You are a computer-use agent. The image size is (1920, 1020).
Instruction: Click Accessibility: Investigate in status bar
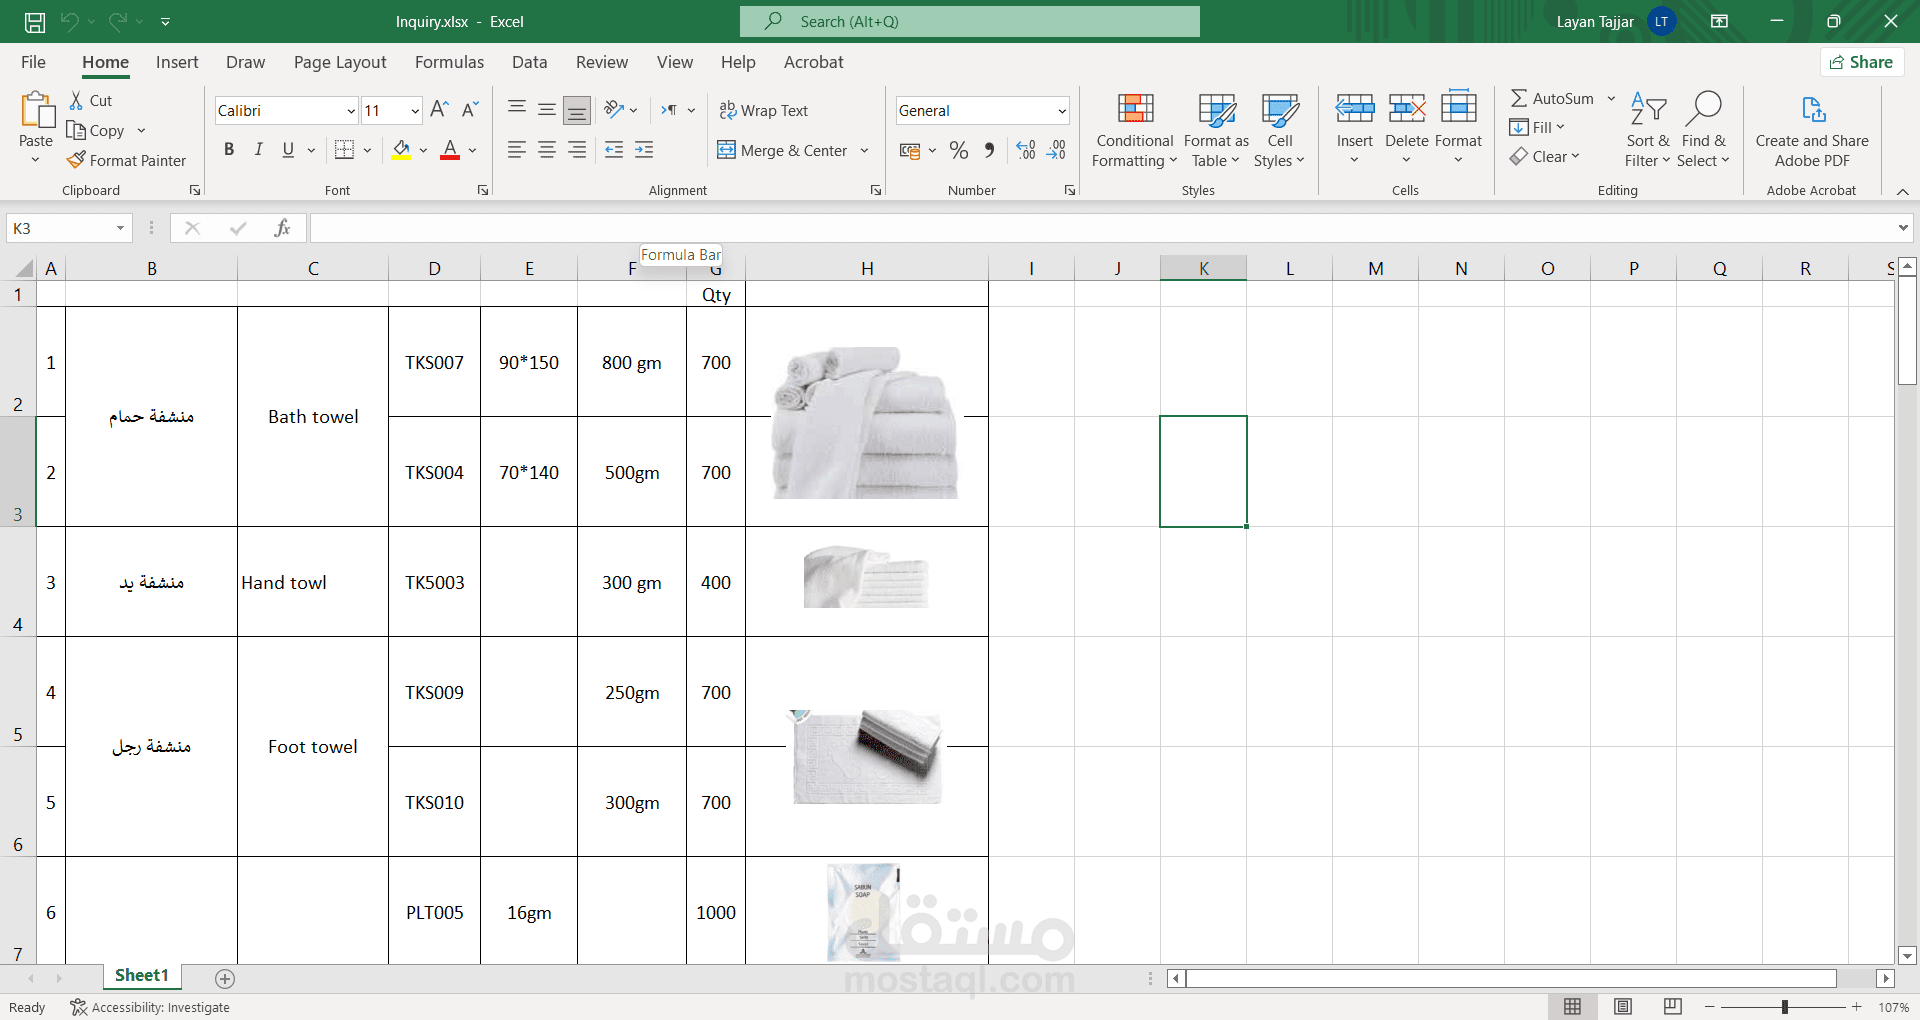pyautogui.click(x=150, y=1007)
